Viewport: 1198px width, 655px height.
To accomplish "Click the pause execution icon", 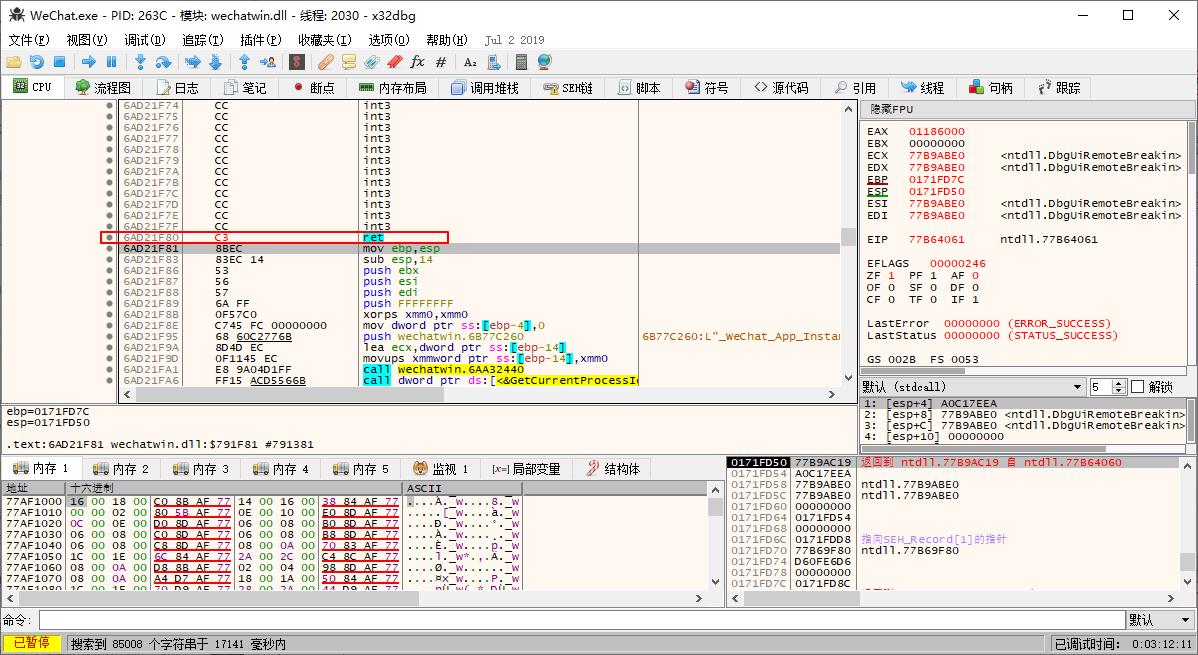I will [x=111, y=62].
